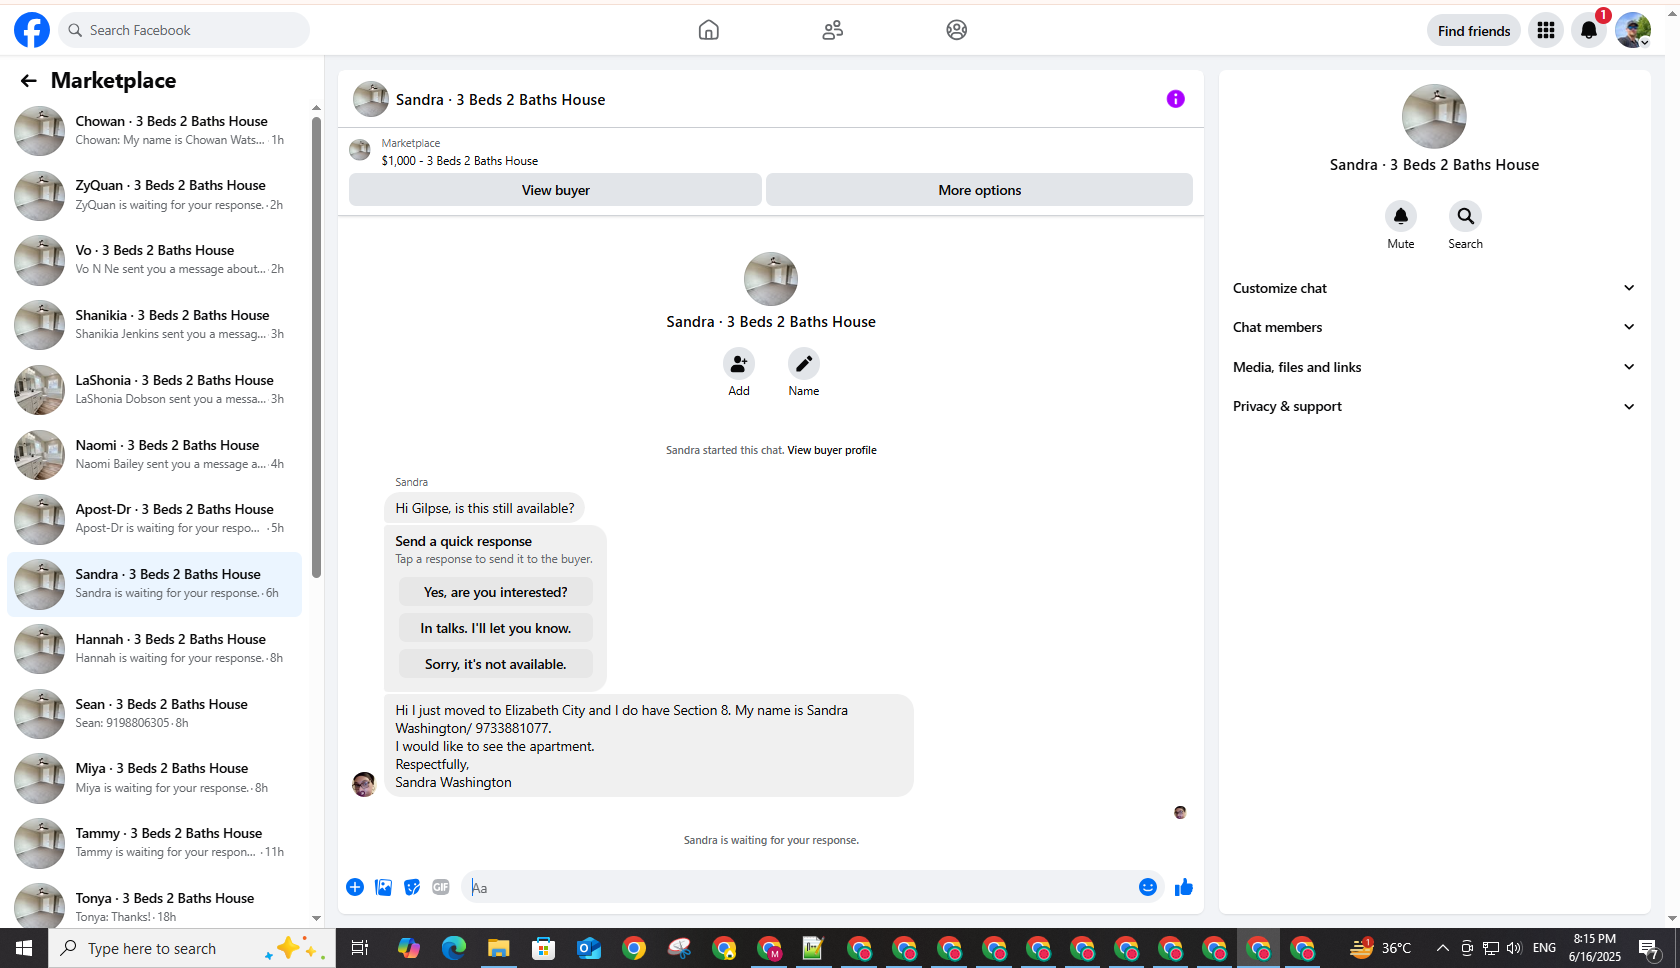Viewport: 1680px width, 968px height.
Task: Open volume control in system tray
Action: [x=1514, y=948]
